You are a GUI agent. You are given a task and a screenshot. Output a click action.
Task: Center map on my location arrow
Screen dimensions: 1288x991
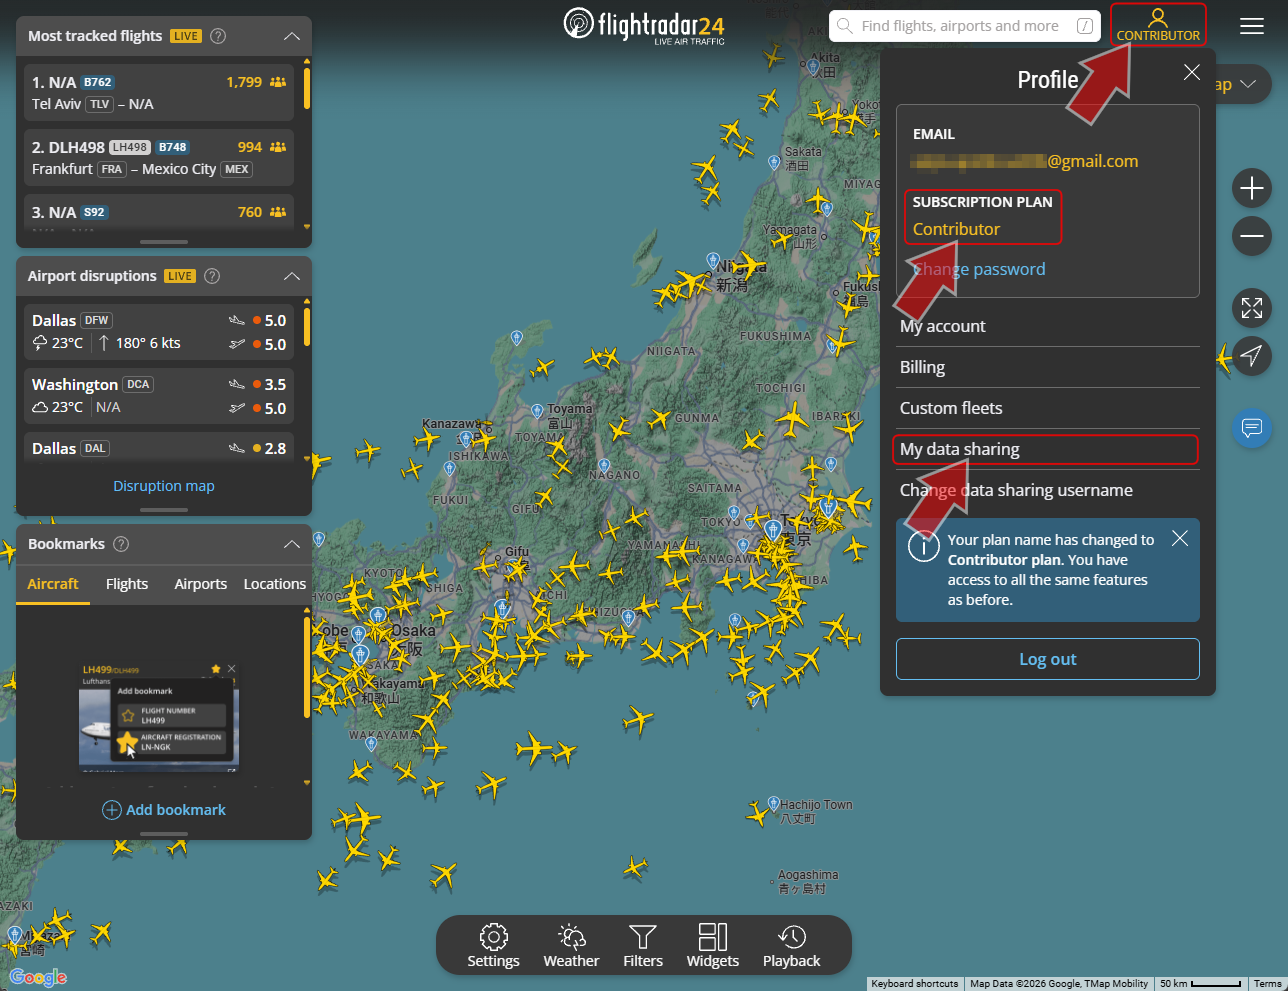point(1252,355)
